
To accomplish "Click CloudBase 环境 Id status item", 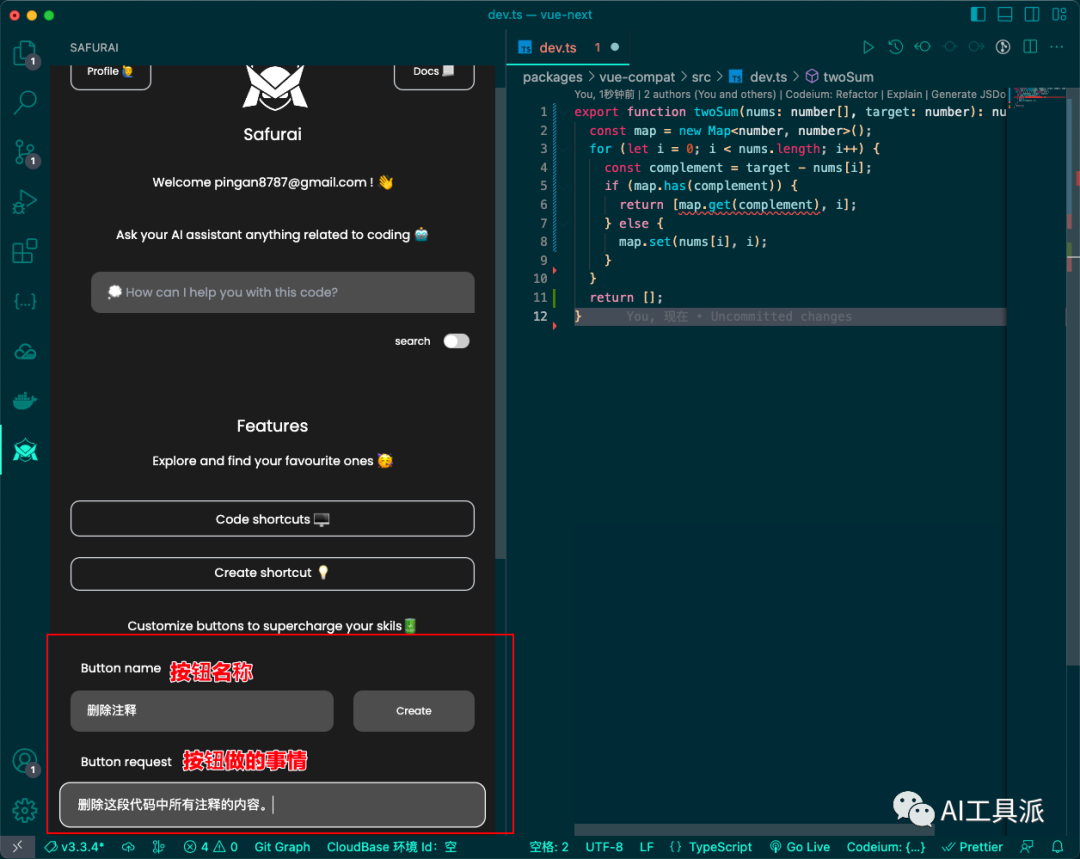I will click(391, 847).
